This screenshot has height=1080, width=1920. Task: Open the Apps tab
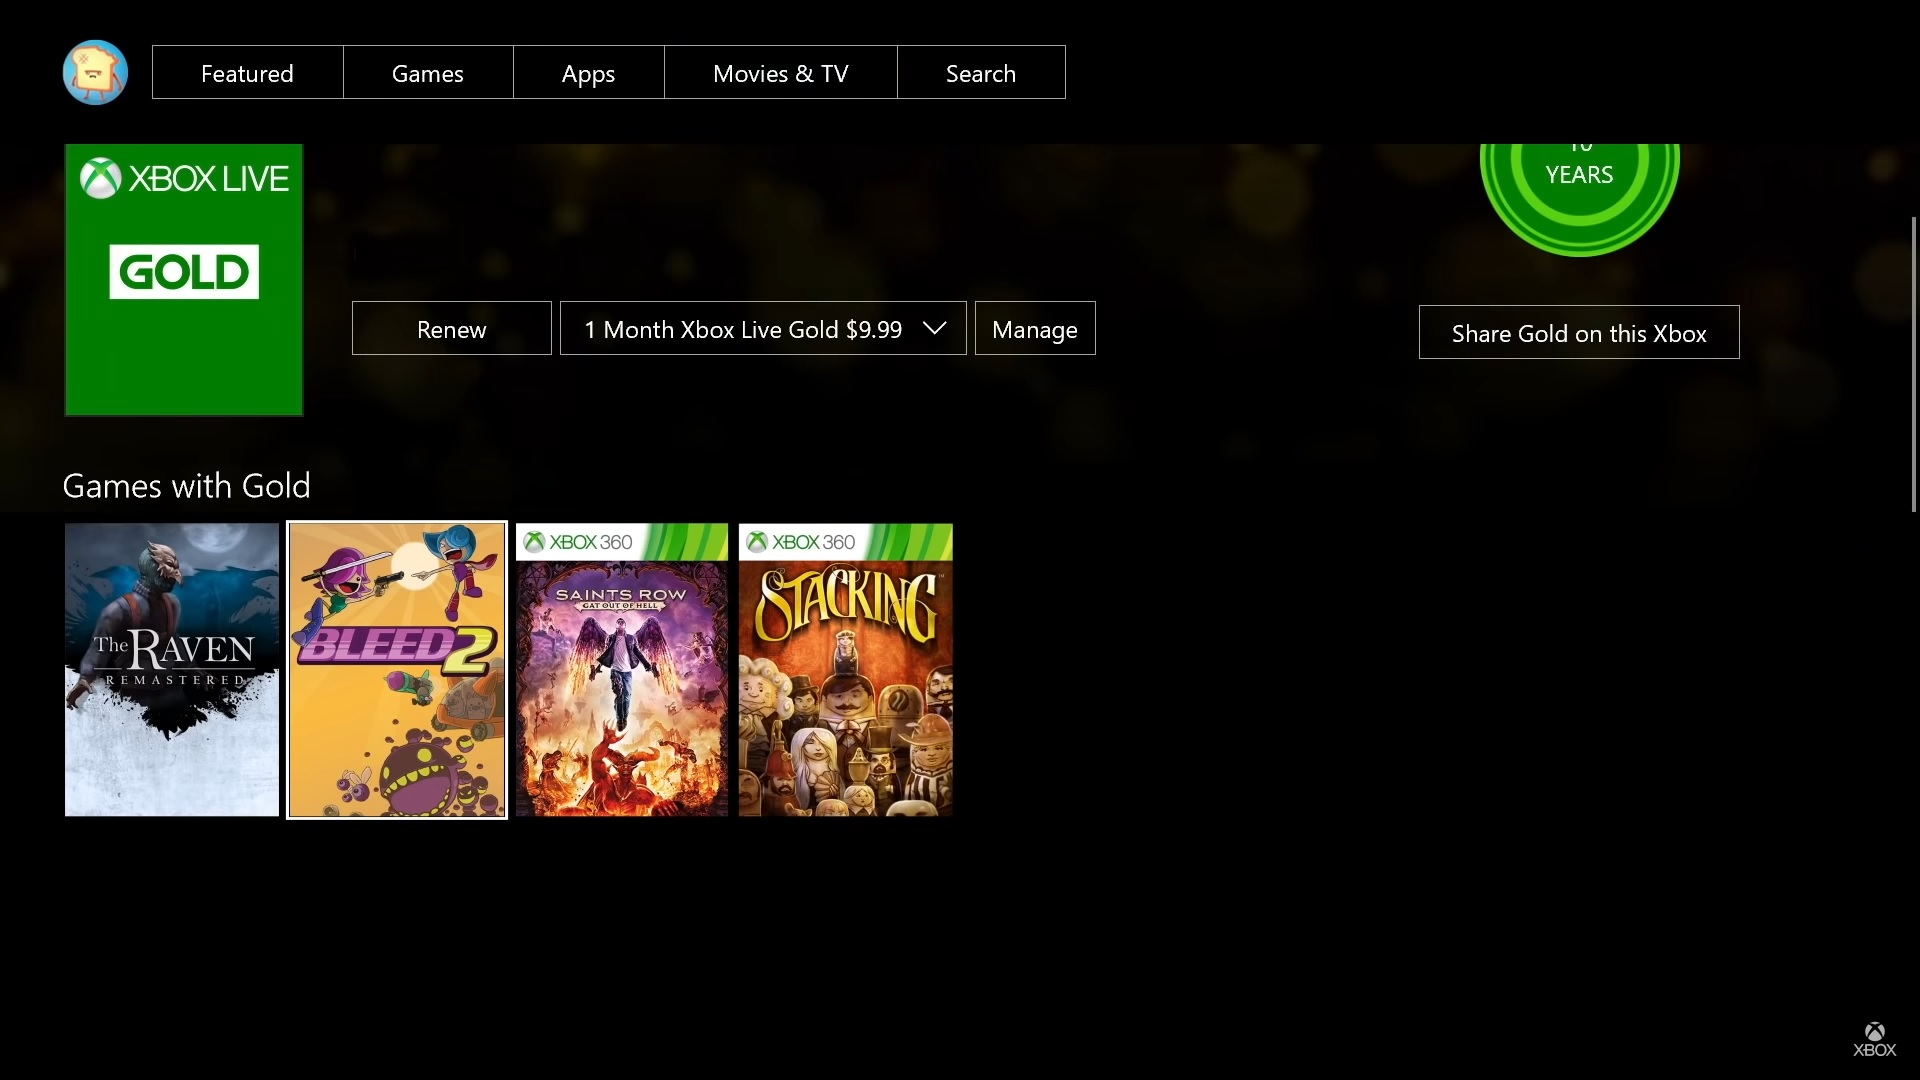coord(588,72)
